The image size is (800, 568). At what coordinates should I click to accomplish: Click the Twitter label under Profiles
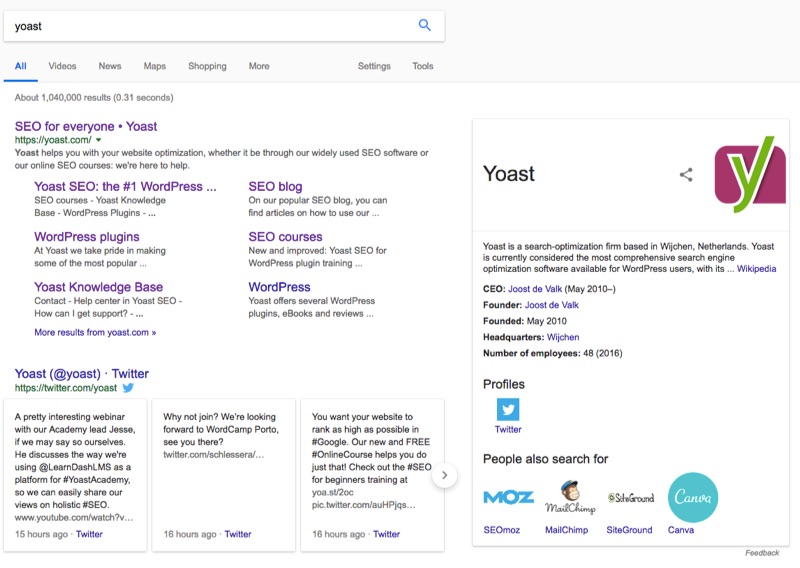pyautogui.click(x=508, y=429)
